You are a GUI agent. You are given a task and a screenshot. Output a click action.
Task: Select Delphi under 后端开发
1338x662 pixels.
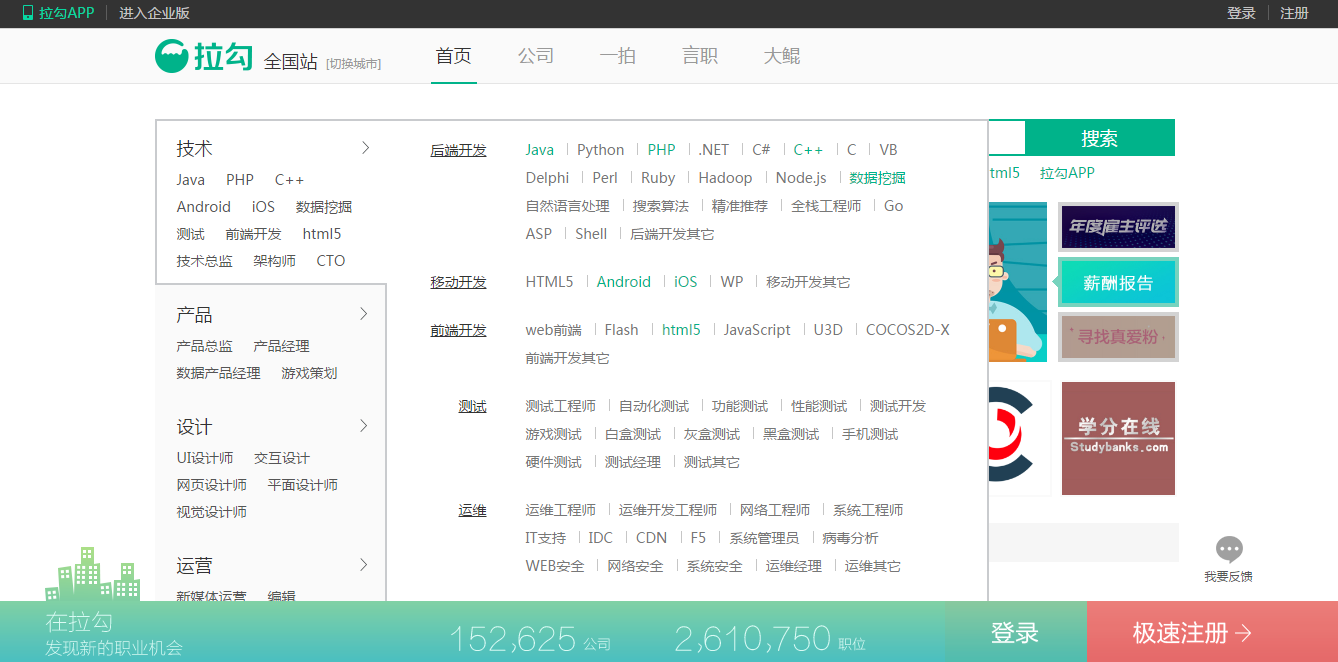click(547, 178)
